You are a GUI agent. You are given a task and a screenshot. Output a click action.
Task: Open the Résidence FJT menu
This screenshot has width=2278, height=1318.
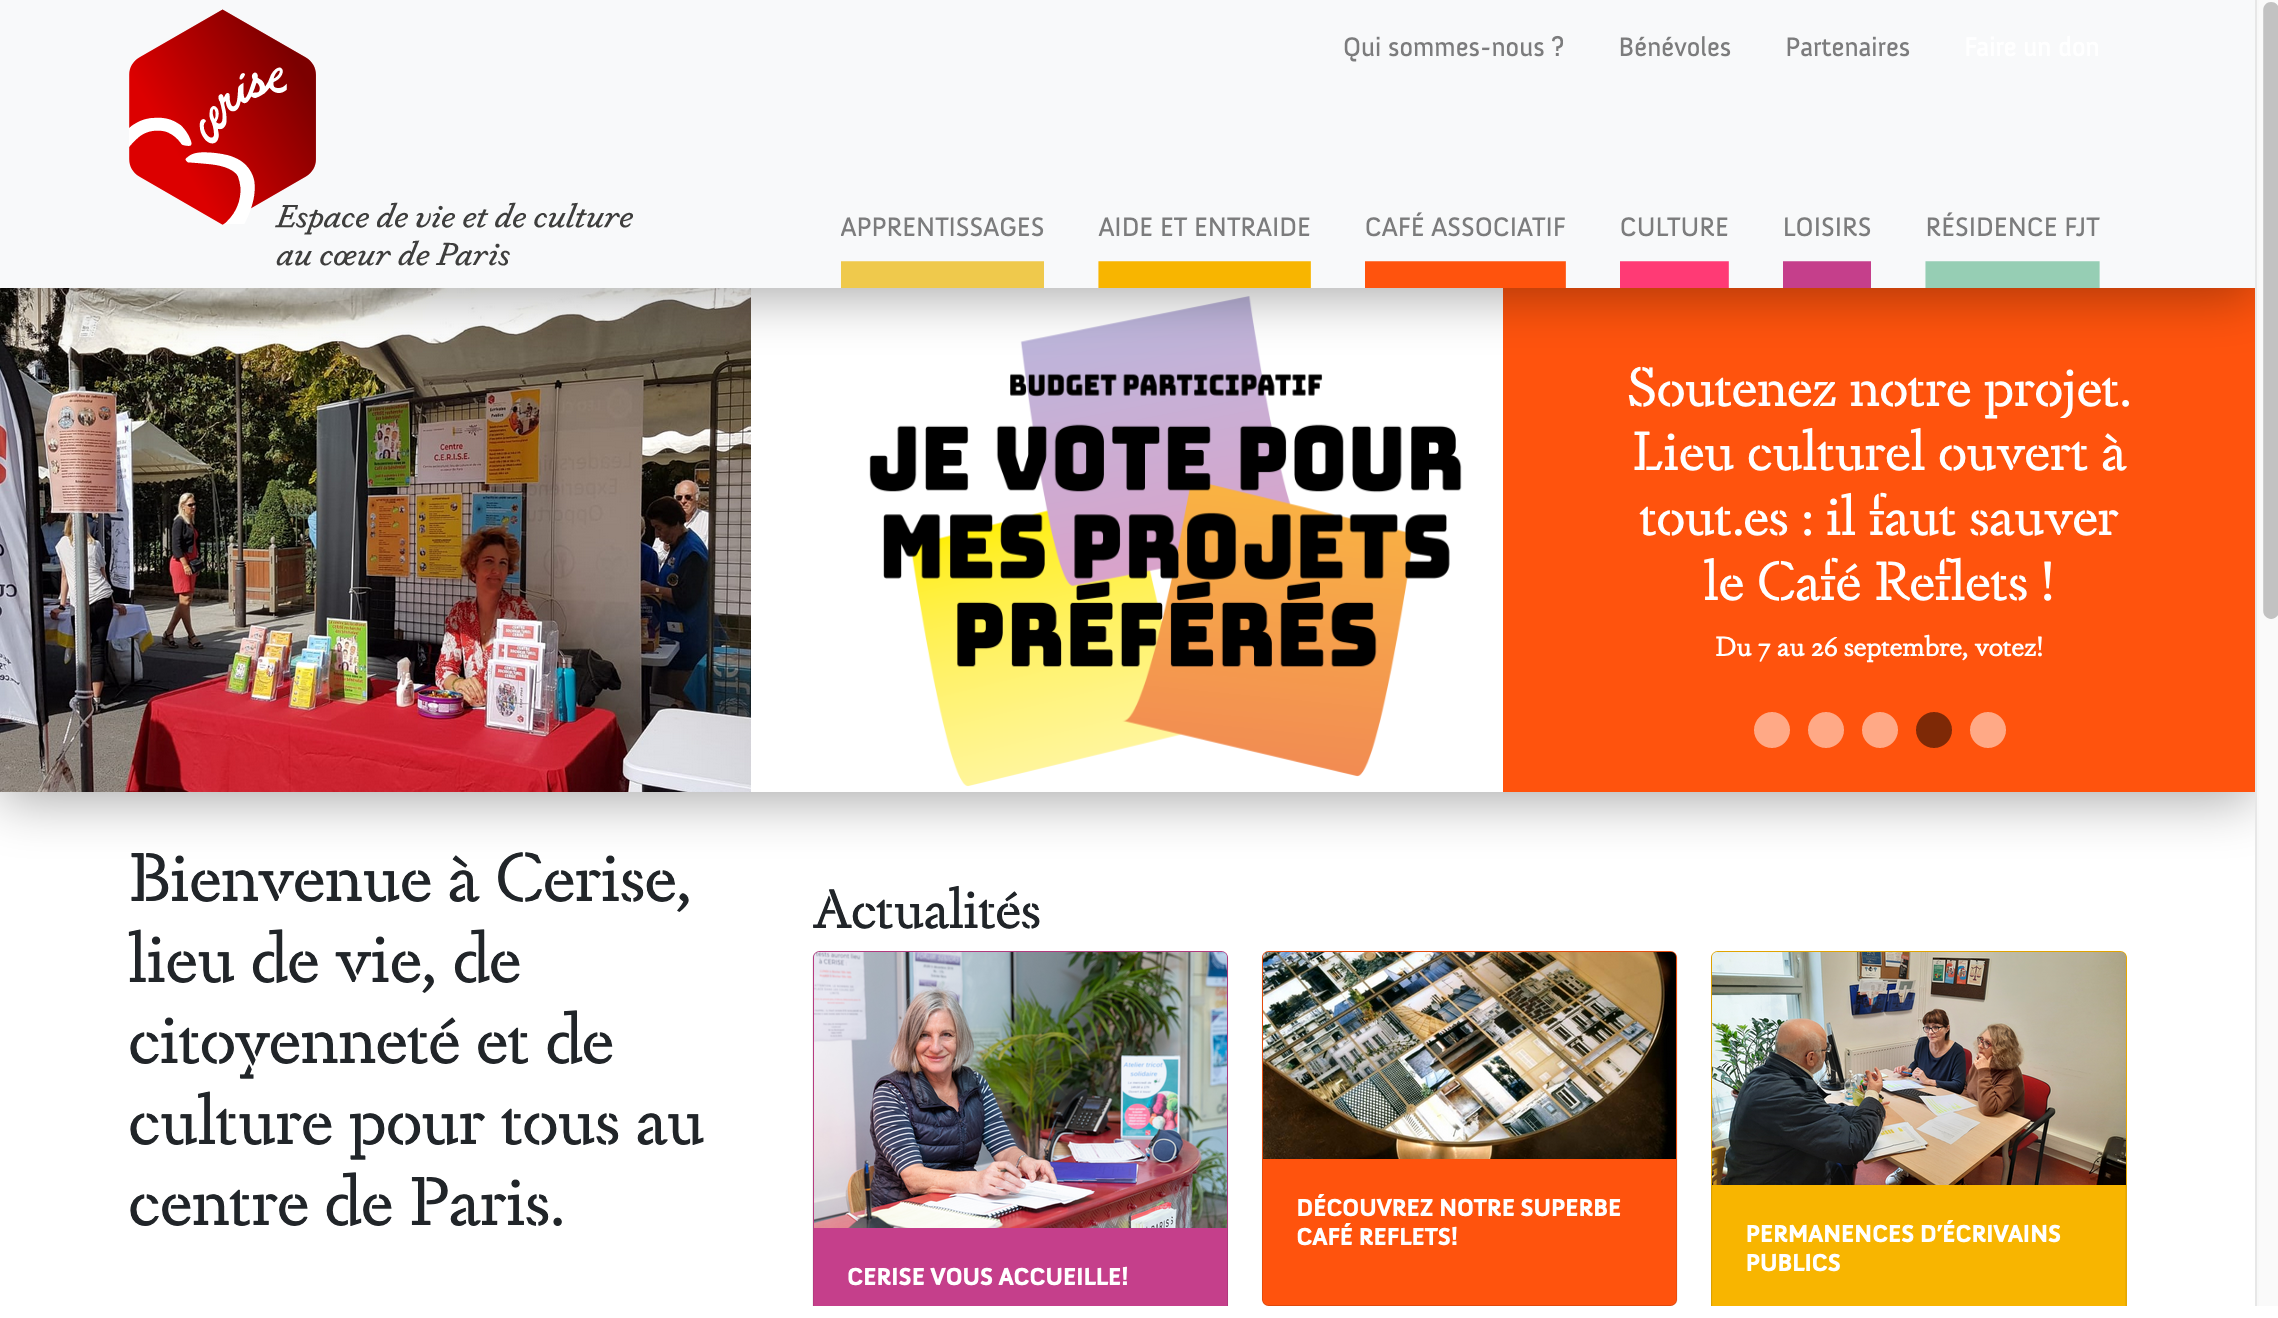pyautogui.click(x=2012, y=228)
